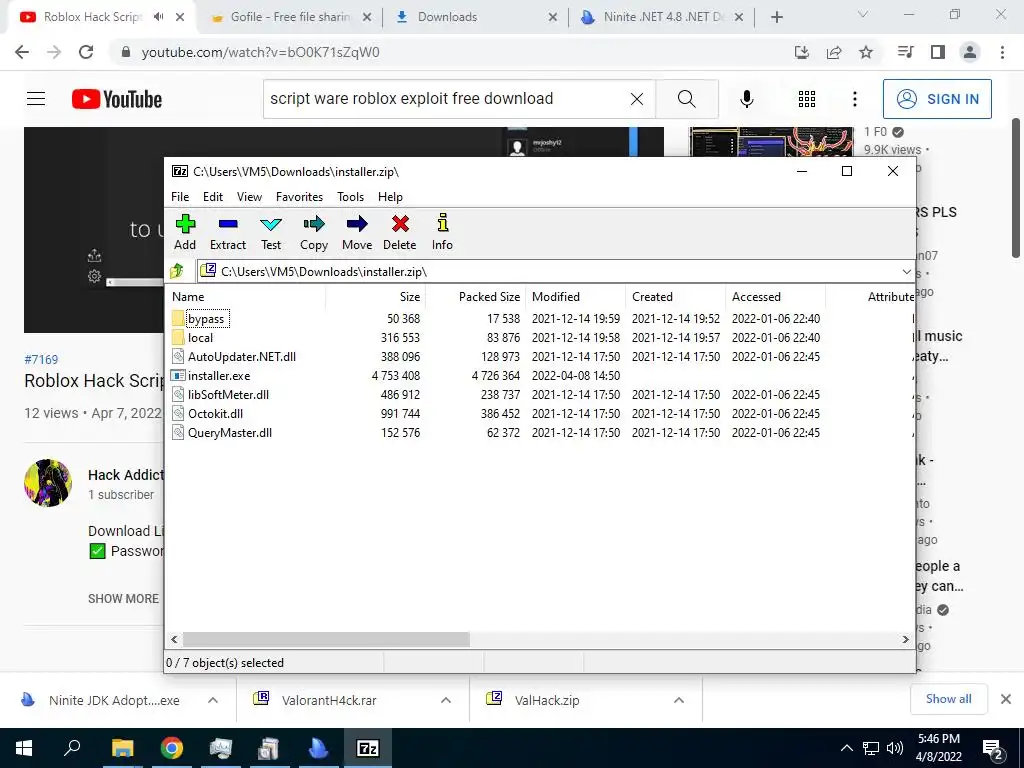This screenshot has height=768, width=1024.
Task: Click SIGN IN on YouTube
Action: [937, 99]
